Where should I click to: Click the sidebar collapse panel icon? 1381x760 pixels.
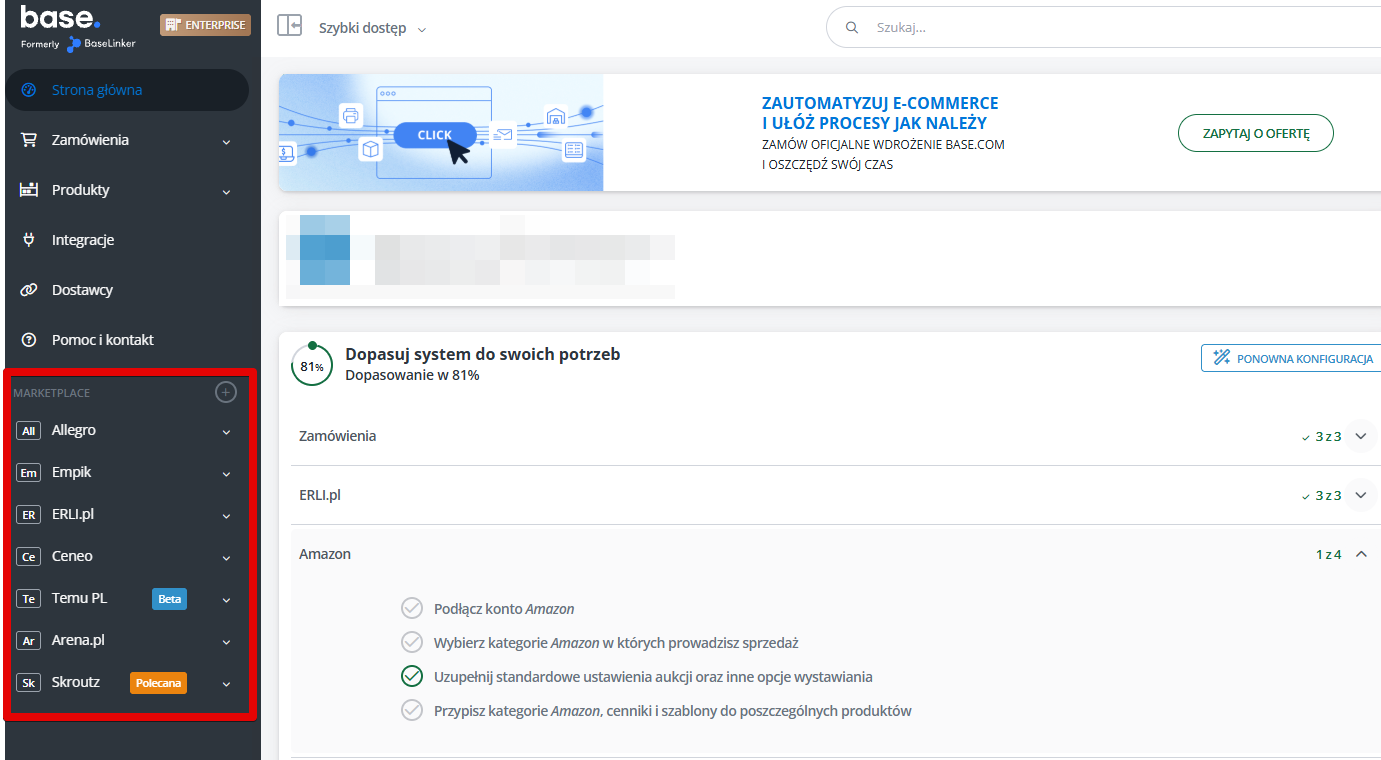(289, 26)
